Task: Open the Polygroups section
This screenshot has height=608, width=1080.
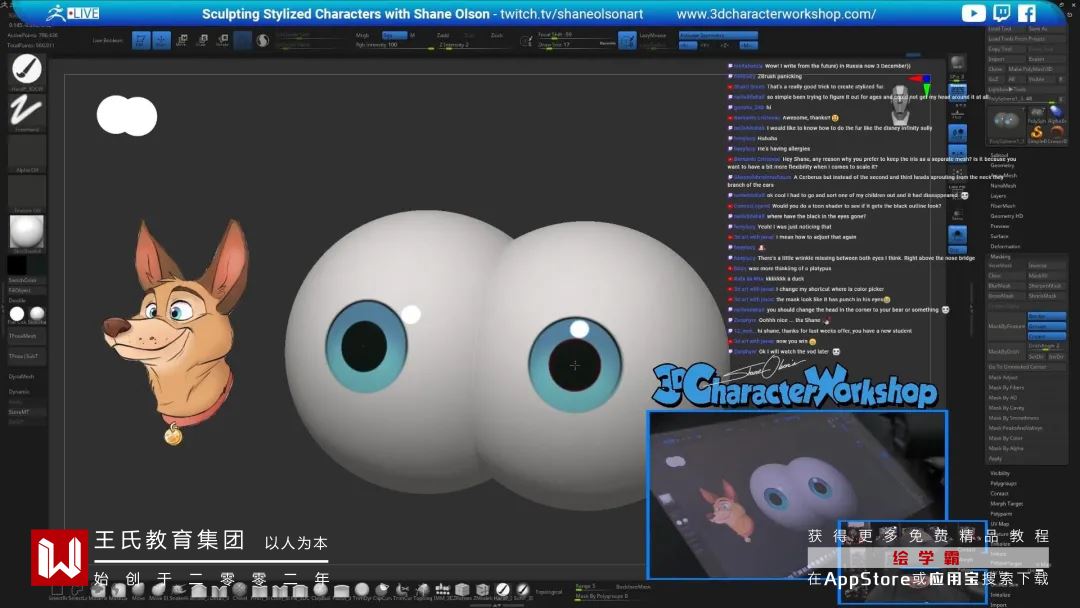Action: pos(1003,483)
